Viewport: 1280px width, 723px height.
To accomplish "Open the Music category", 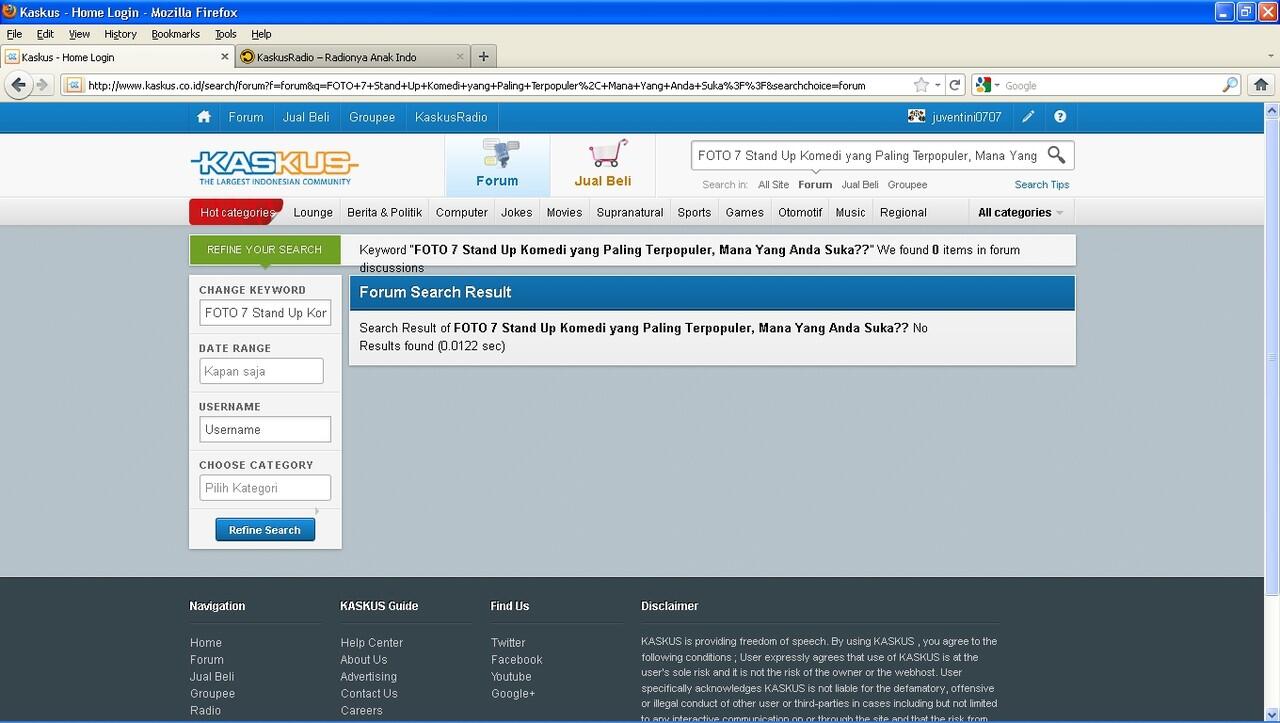I will click(850, 212).
